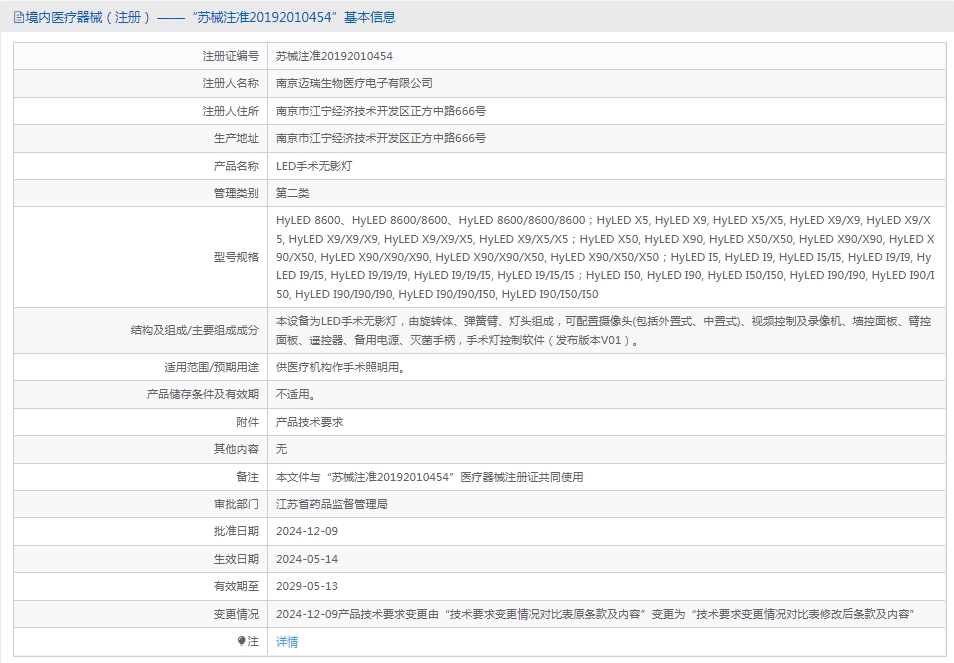
Task: Select the intended use text 供医疗机构作手术照明用
Action: click(340, 367)
